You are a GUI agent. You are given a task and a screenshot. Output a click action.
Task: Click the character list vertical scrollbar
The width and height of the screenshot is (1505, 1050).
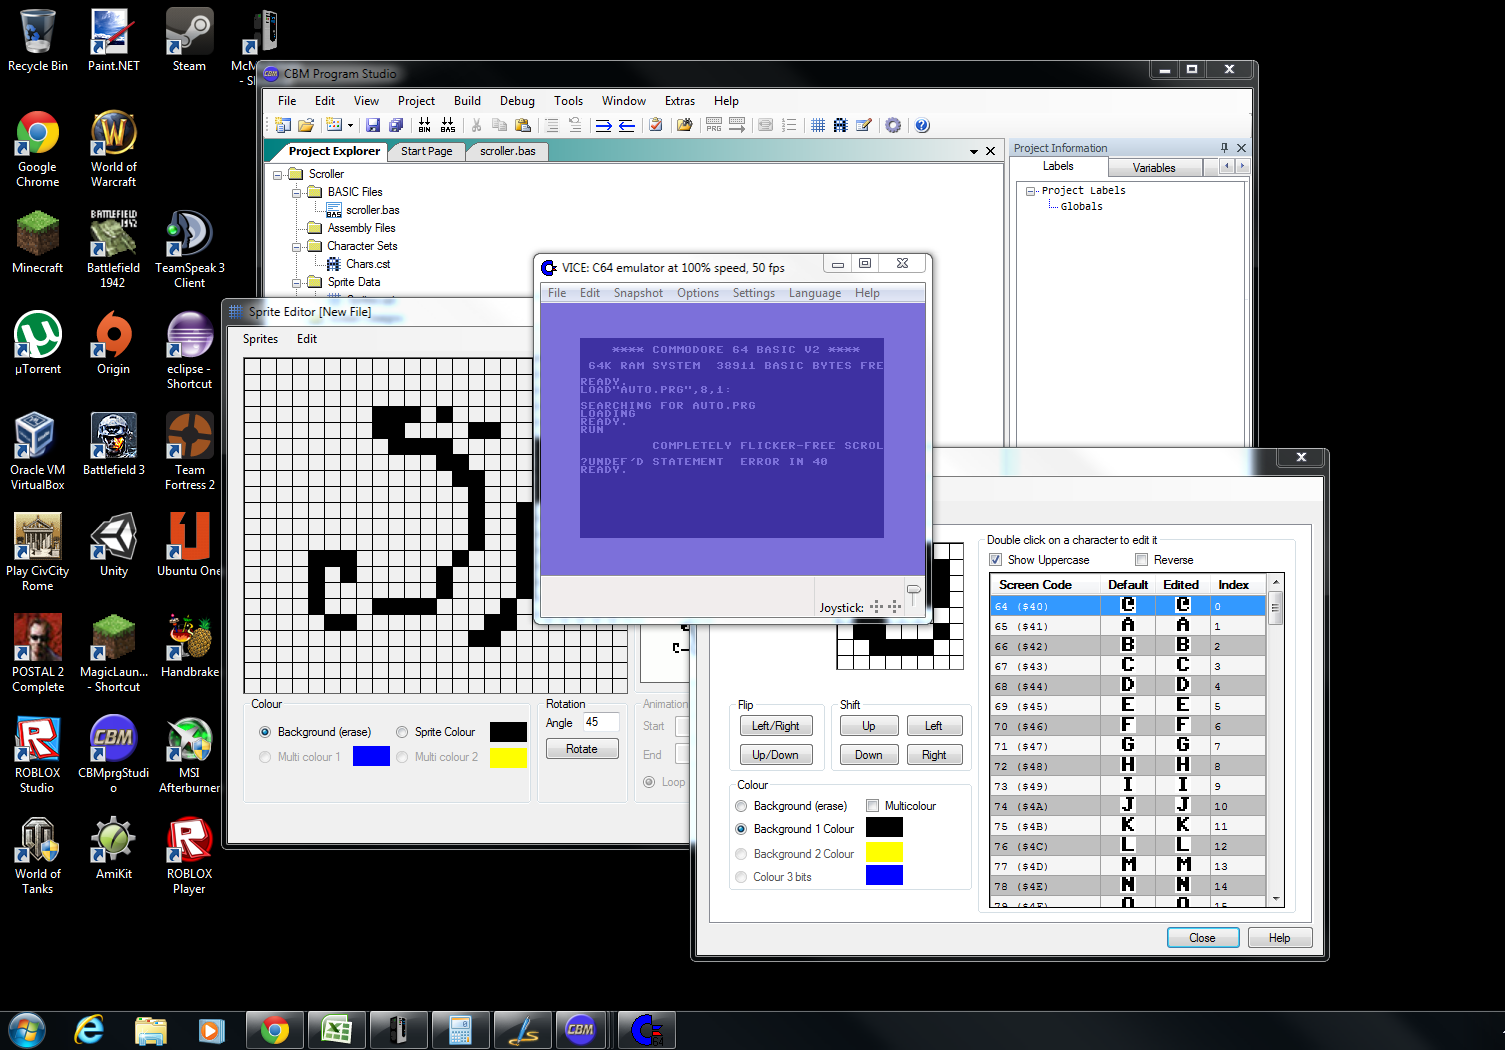click(x=1275, y=740)
